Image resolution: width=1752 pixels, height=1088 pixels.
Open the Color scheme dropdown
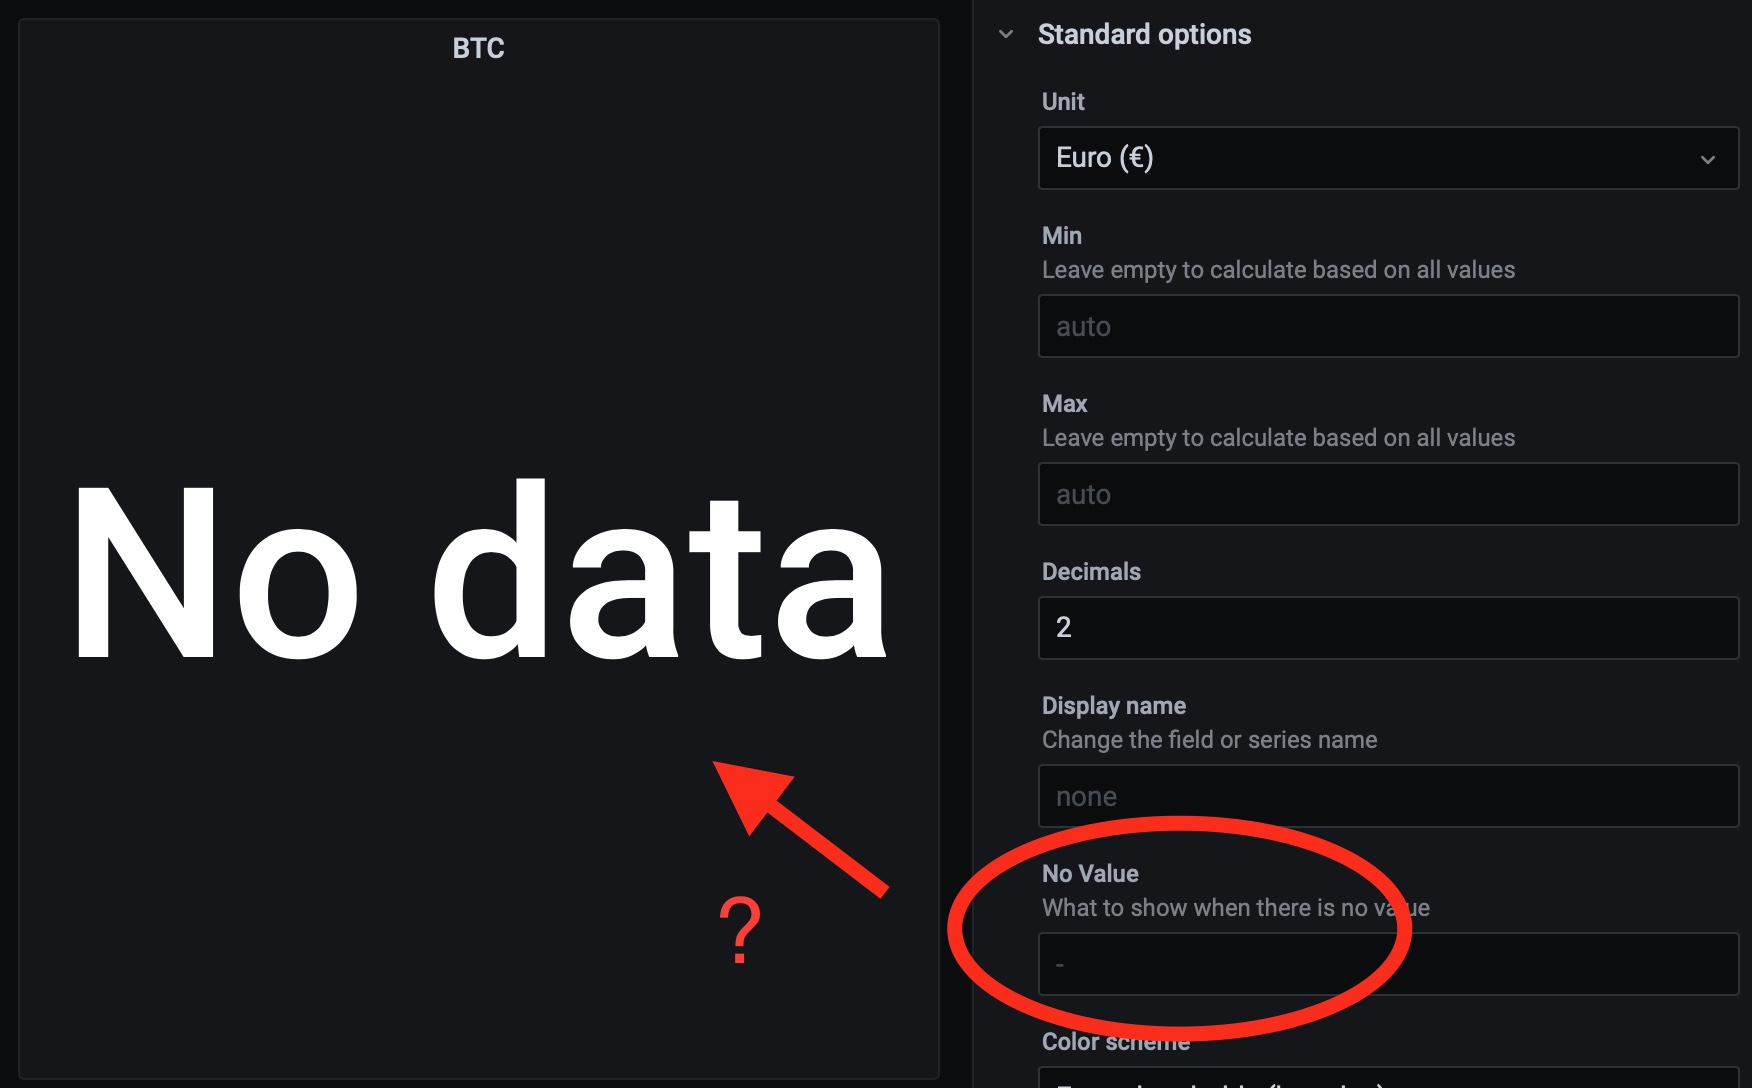tap(1388, 1080)
